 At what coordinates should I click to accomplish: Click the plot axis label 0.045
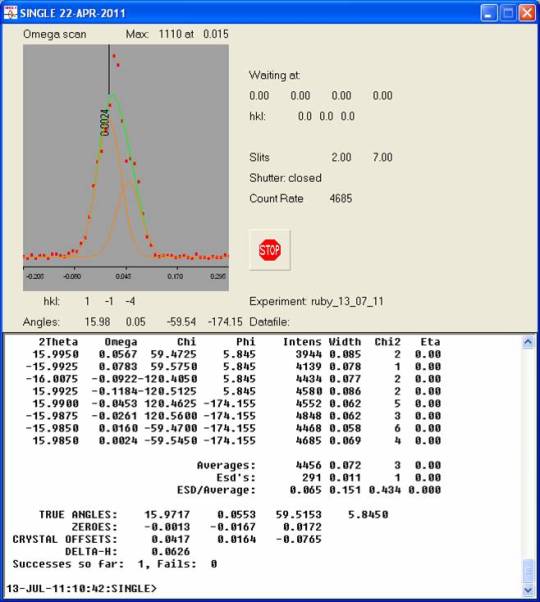(123, 276)
